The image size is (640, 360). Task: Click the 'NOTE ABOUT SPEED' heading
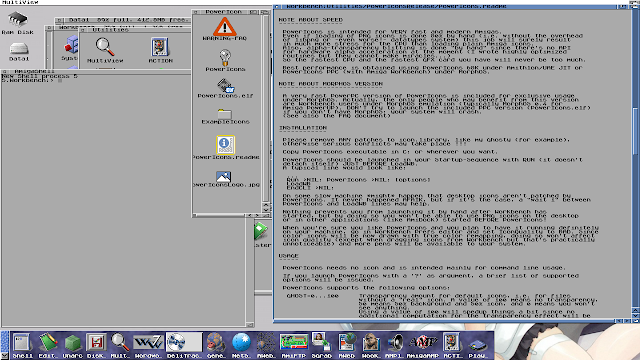pyautogui.click(x=311, y=20)
